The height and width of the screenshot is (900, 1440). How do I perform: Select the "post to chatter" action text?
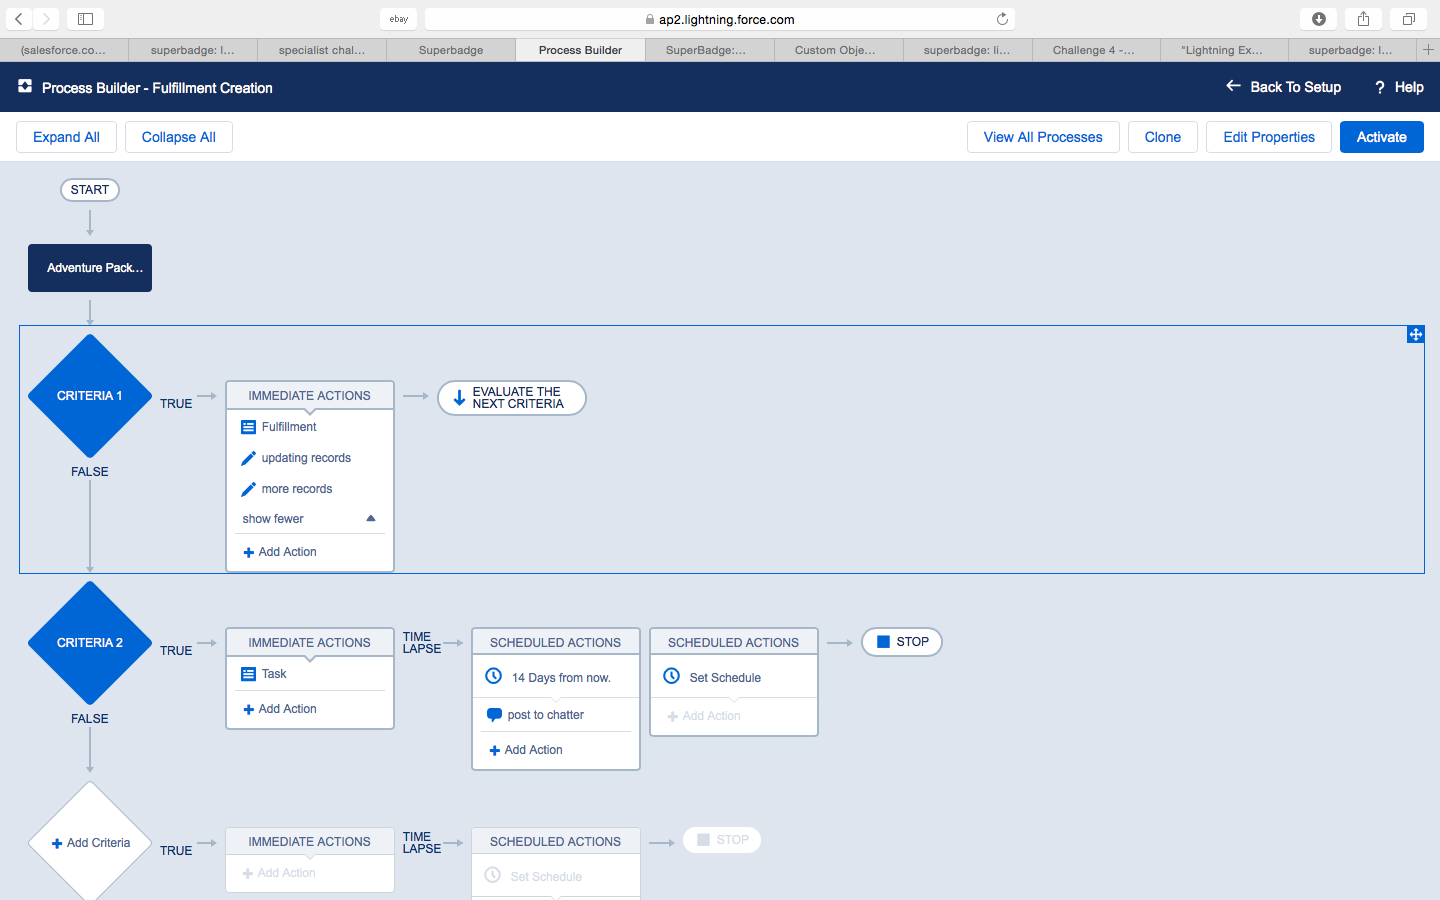point(546,715)
